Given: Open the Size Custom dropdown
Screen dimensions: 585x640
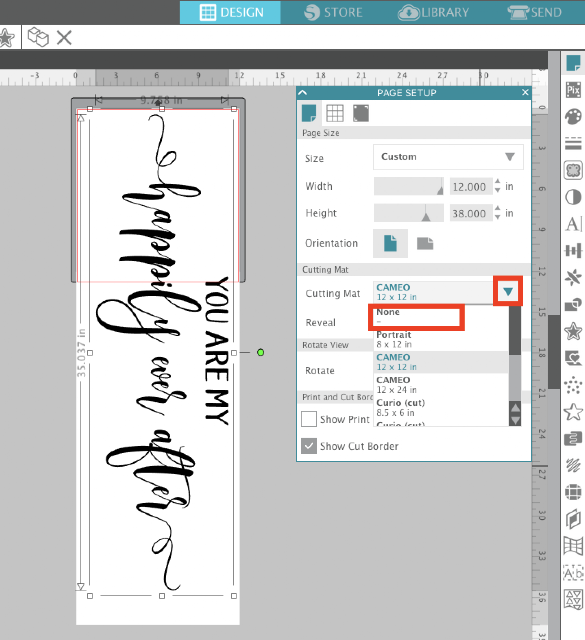Looking at the screenshot, I should [448, 157].
